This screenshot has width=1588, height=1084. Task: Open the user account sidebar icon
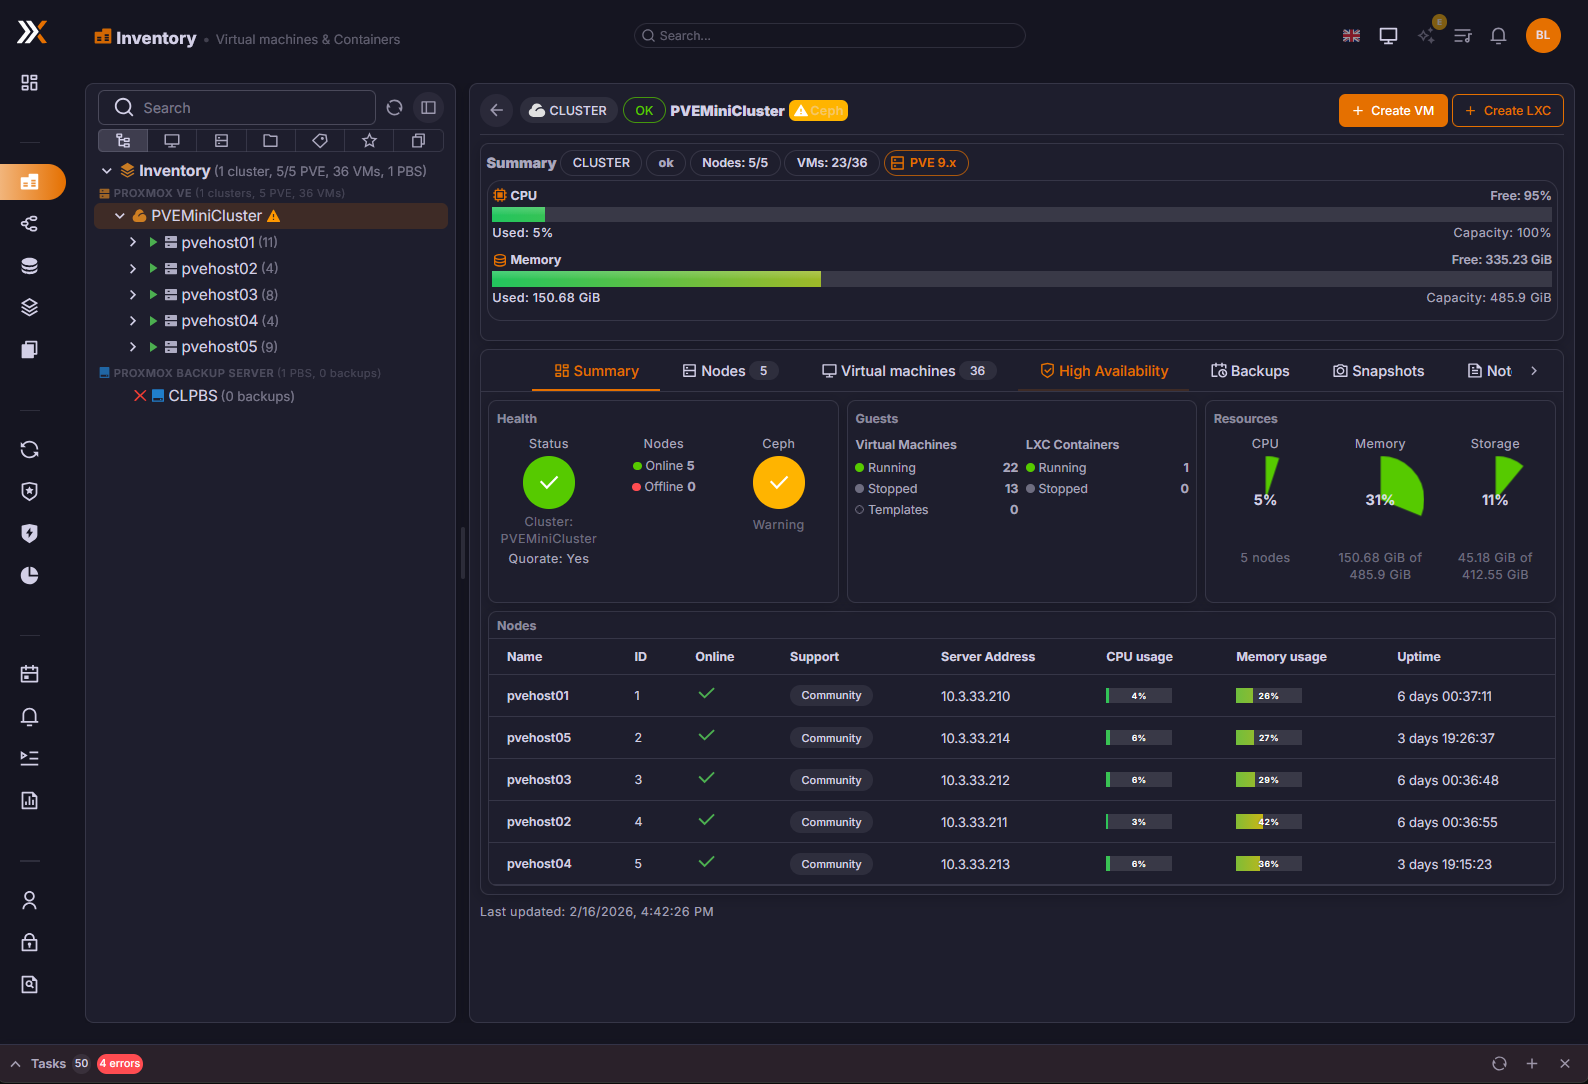coord(30,901)
